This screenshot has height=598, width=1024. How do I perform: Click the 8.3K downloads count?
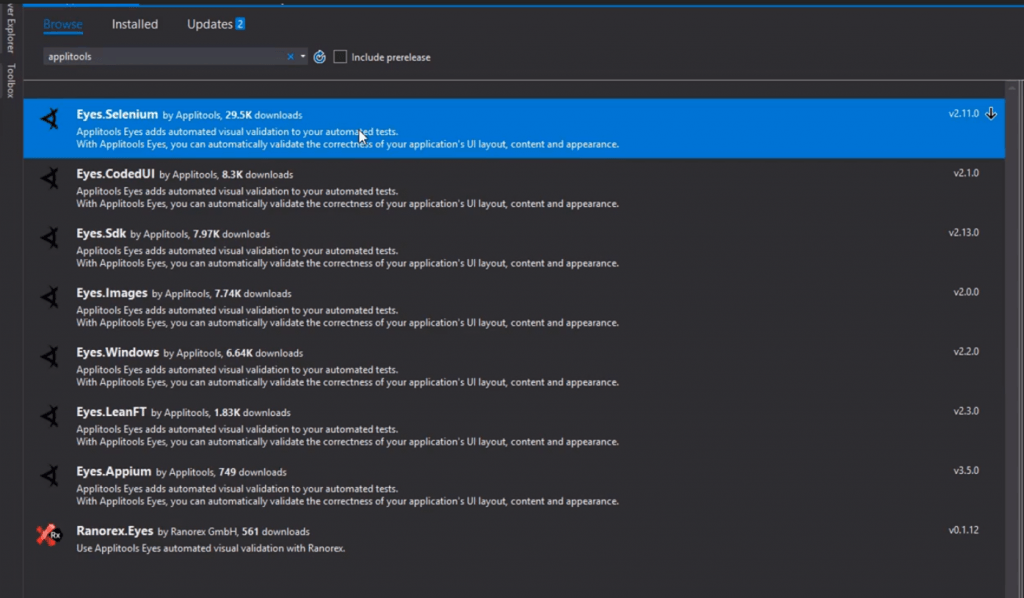(x=257, y=174)
